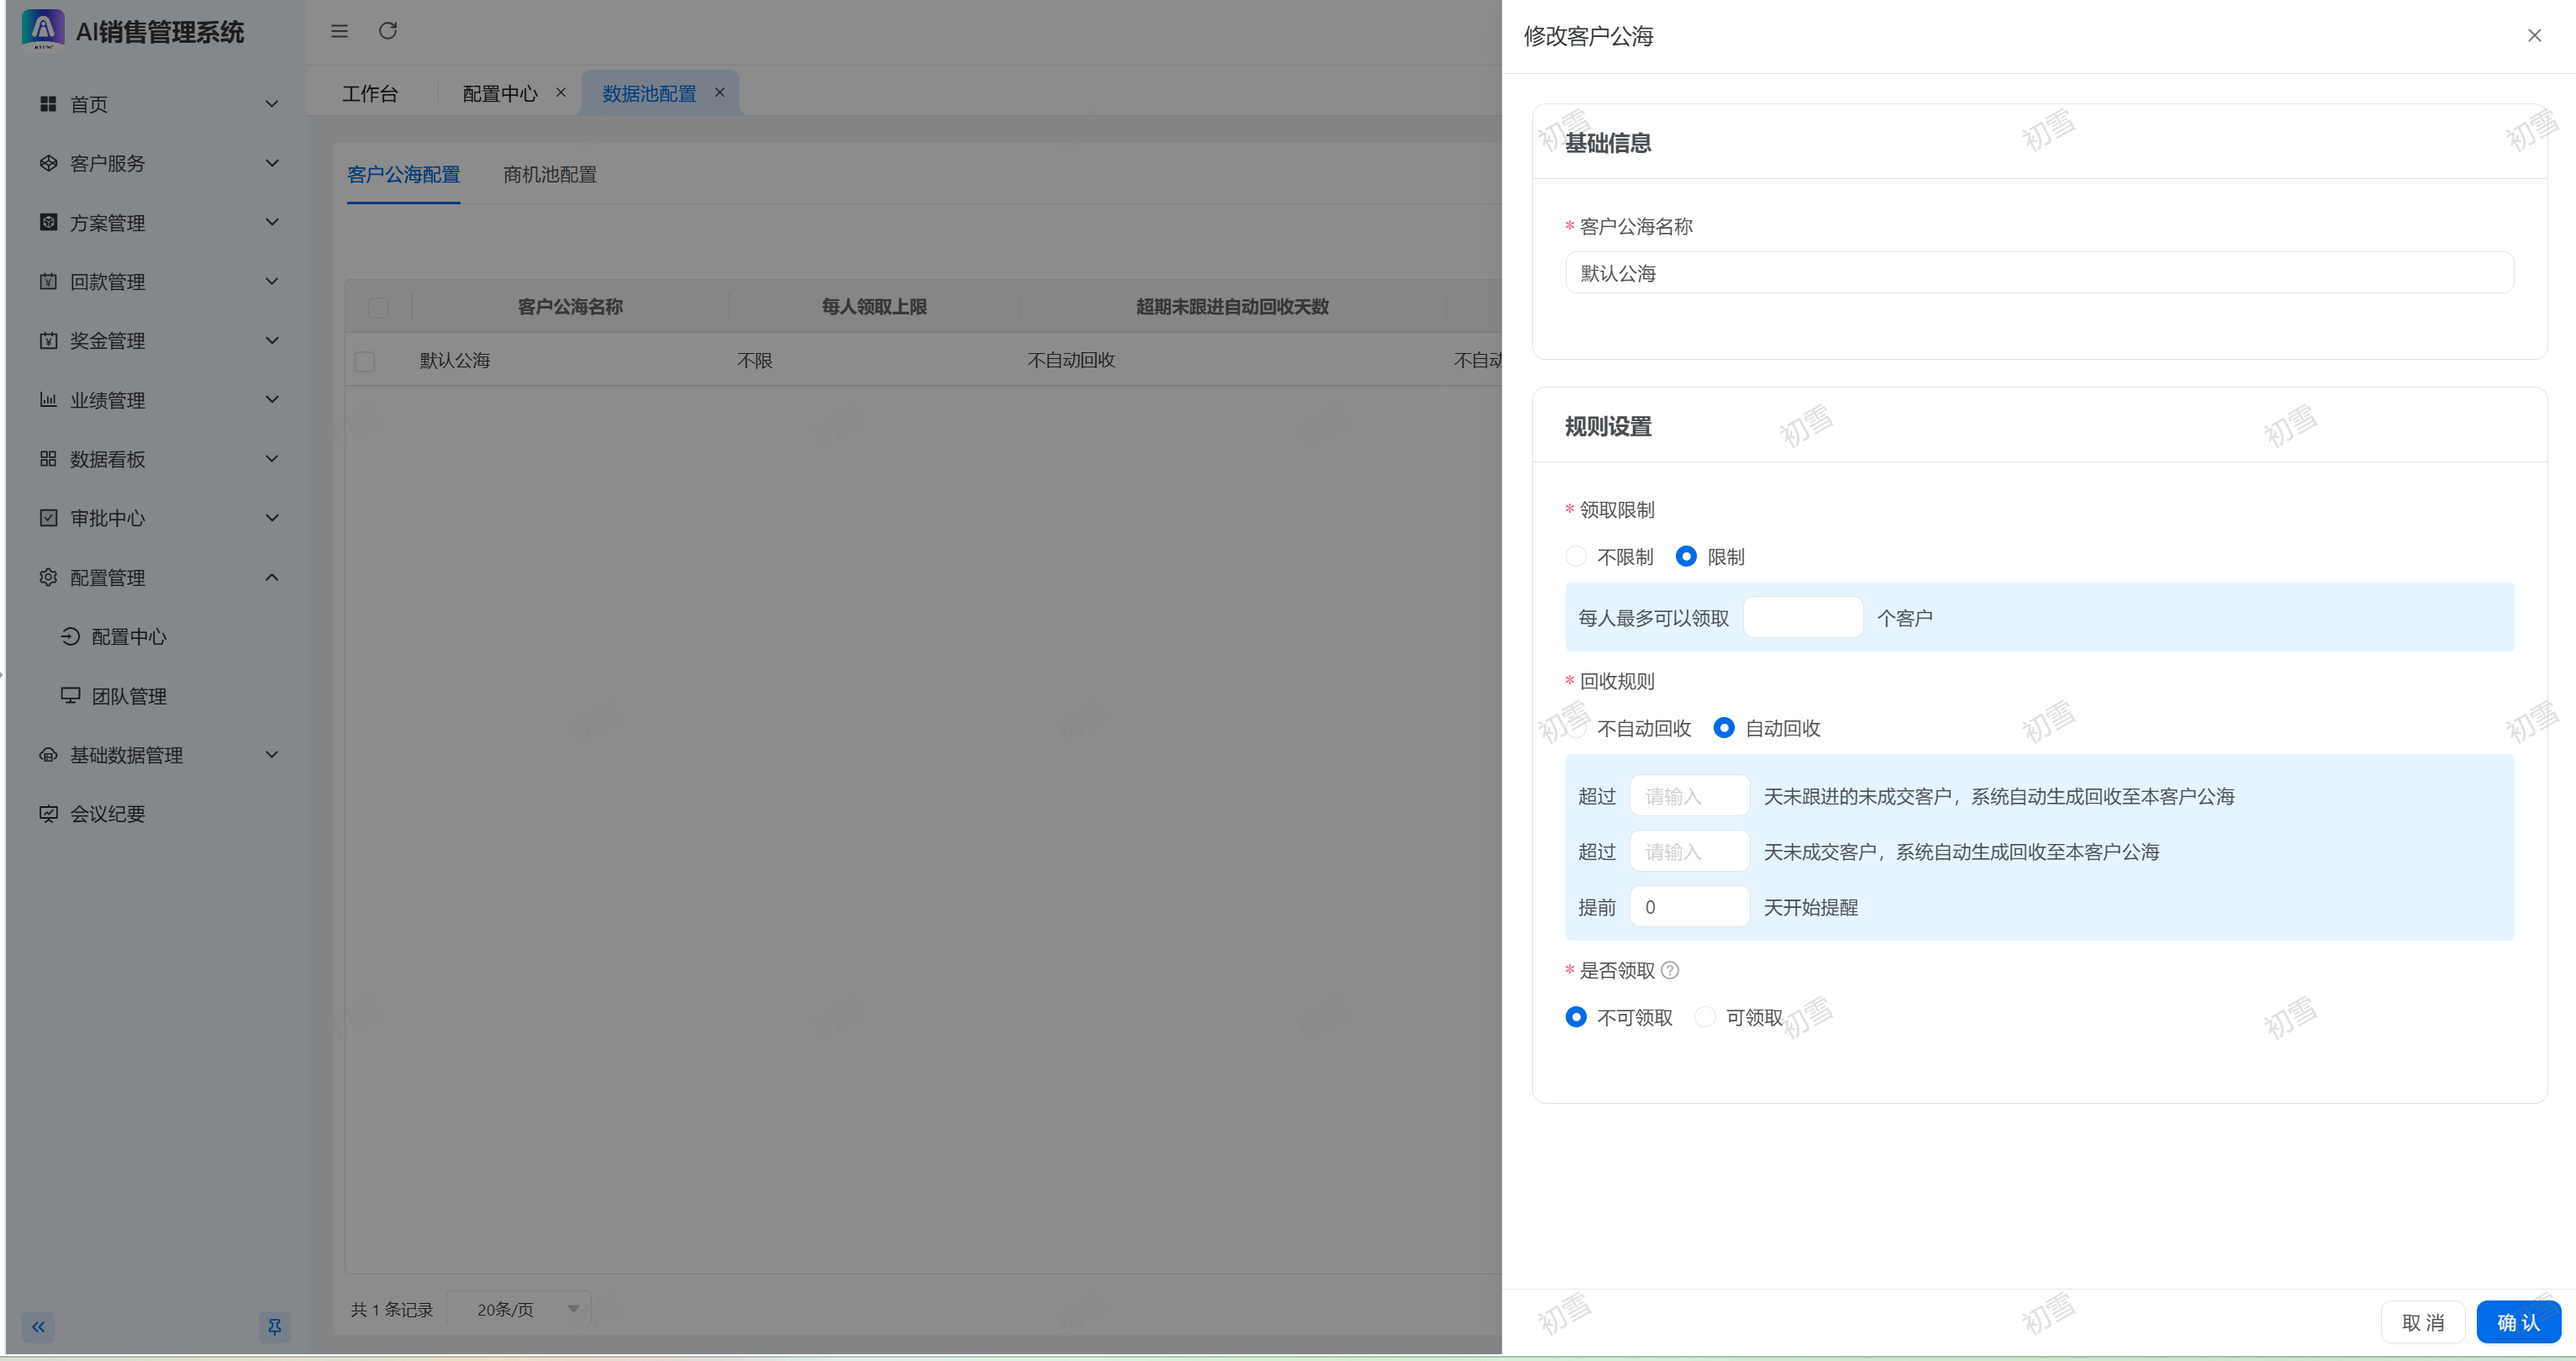Click the refresh icon in top toolbar
Image resolution: width=2576 pixels, height=1361 pixels.
point(388,31)
